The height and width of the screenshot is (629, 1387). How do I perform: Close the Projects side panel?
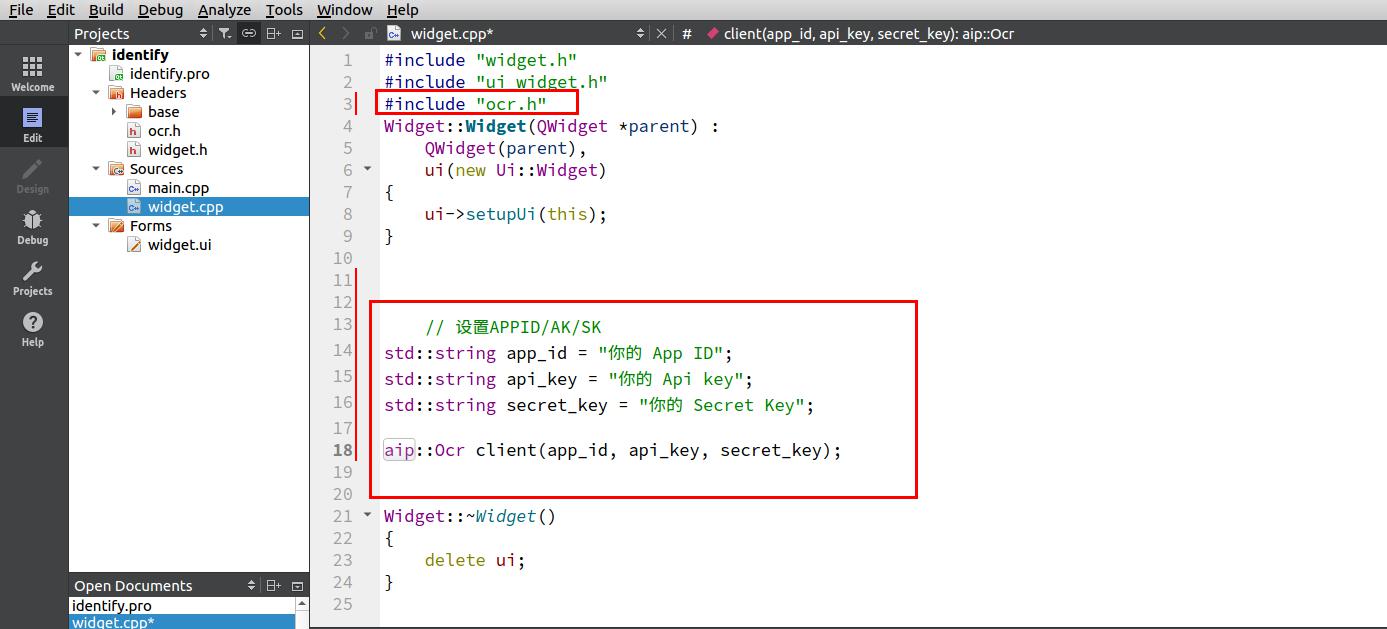point(297,33)
